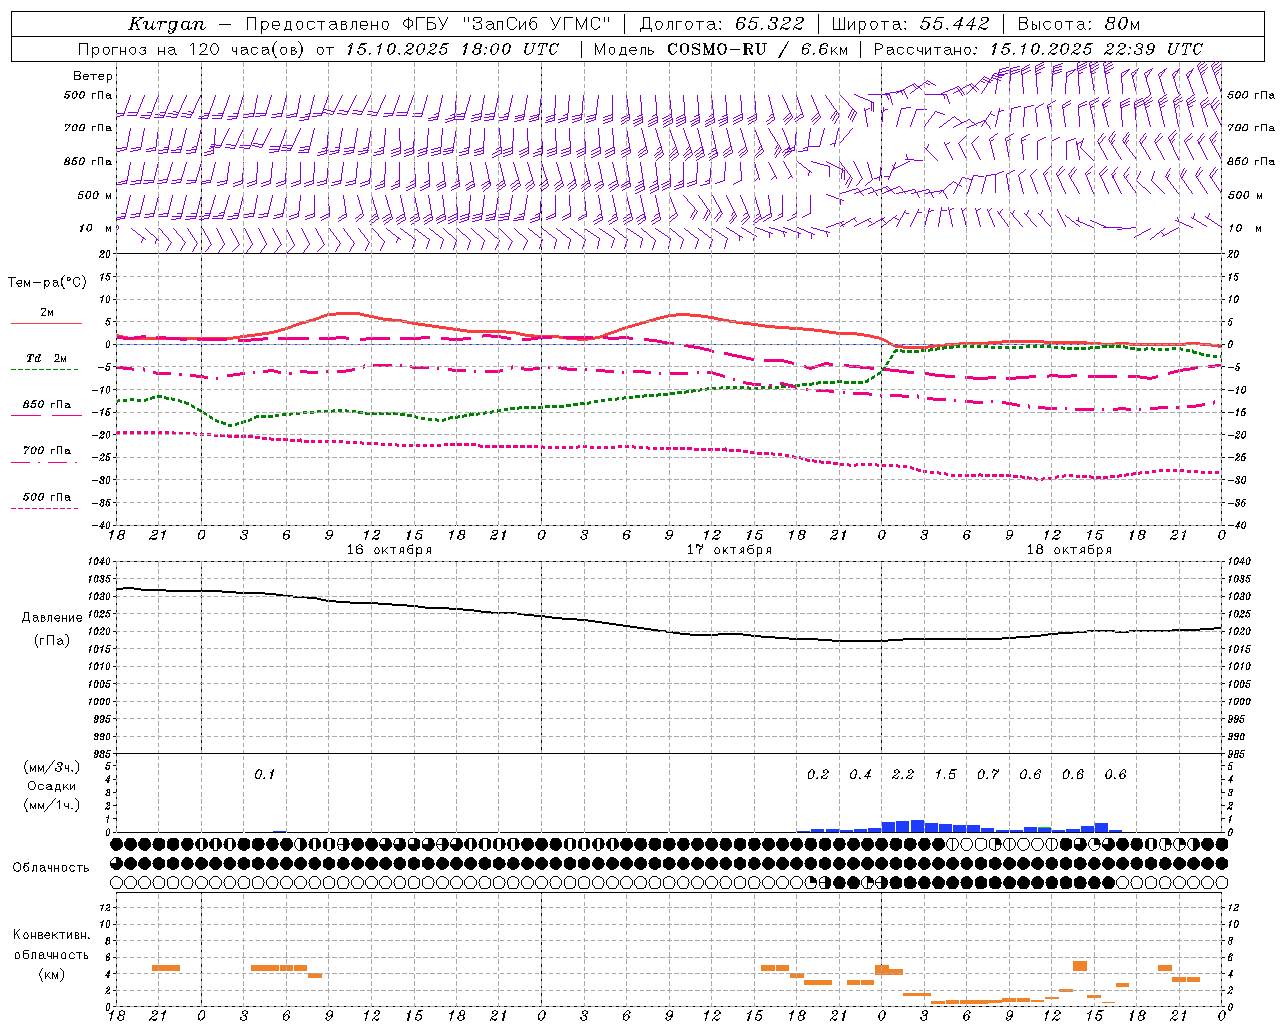
Task: Click "-40" on the left temperature axis
Action: coord(103,525)
